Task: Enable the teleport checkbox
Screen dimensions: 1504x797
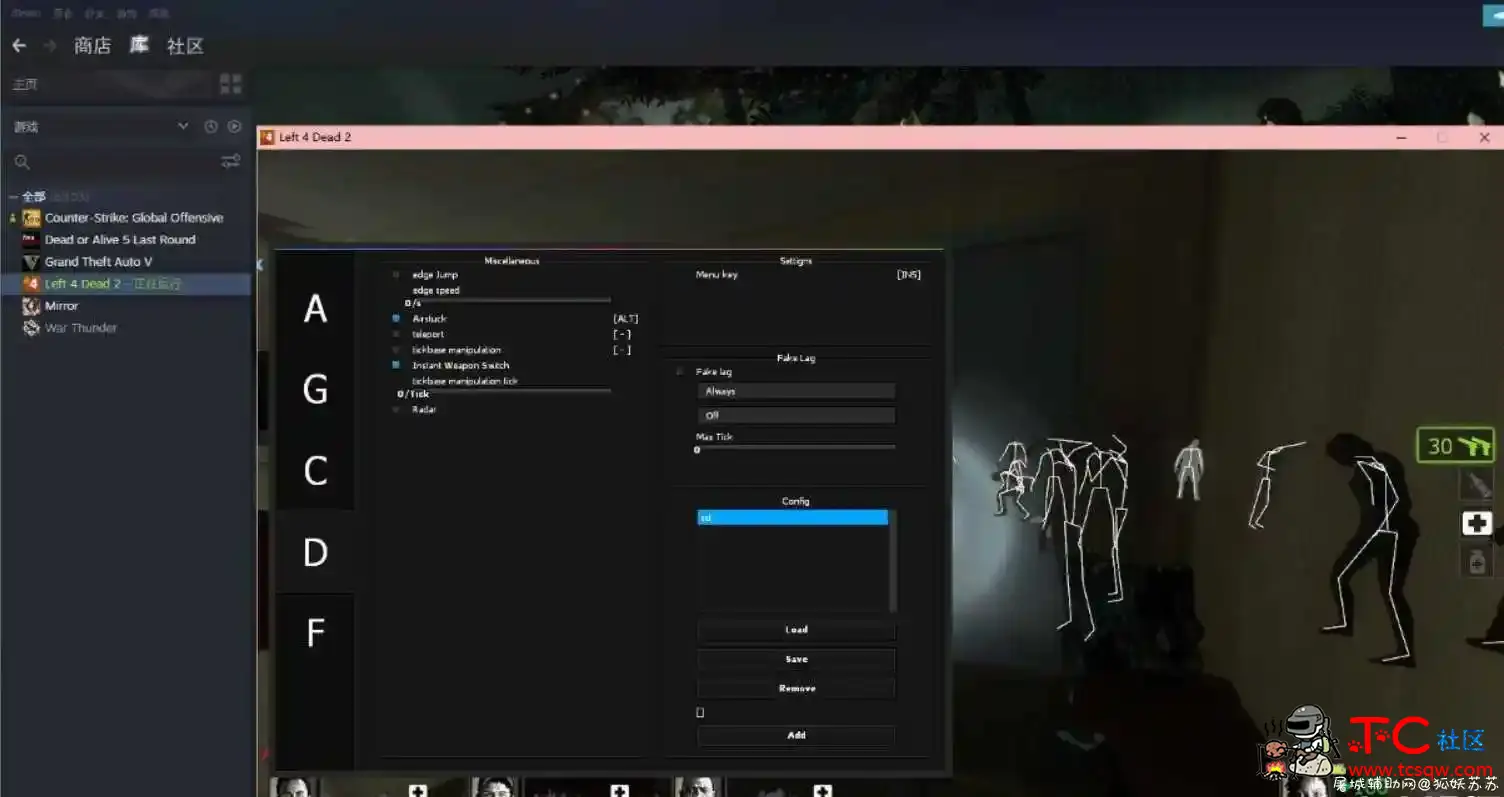Action: (396, 334)
